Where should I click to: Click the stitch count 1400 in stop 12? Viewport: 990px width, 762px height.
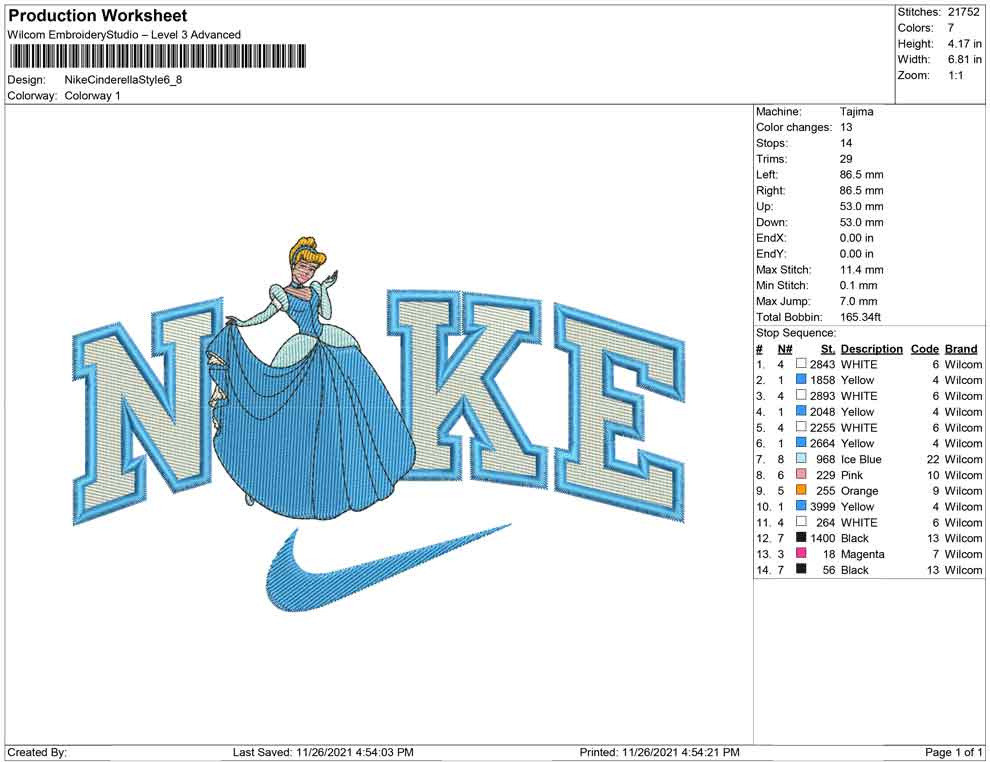(x=822, y=538)
